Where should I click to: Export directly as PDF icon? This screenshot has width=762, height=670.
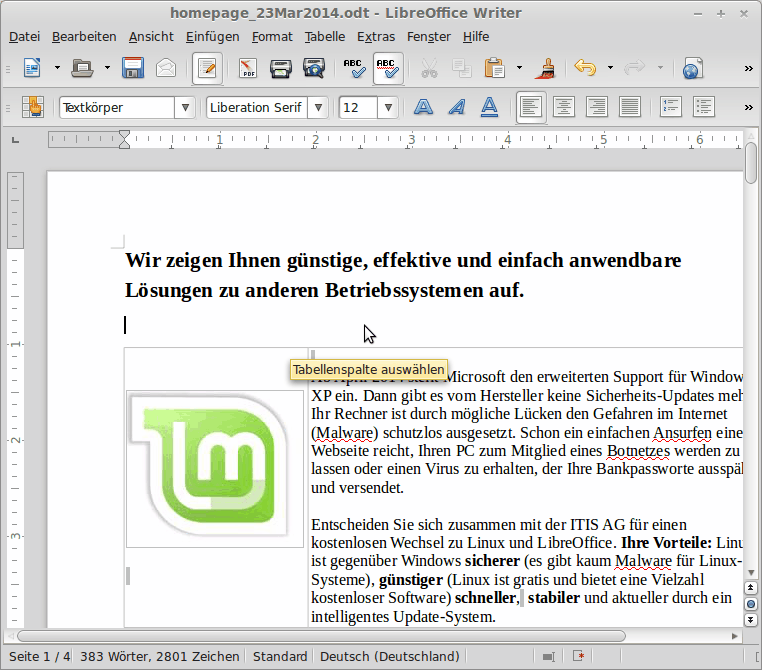248,68
